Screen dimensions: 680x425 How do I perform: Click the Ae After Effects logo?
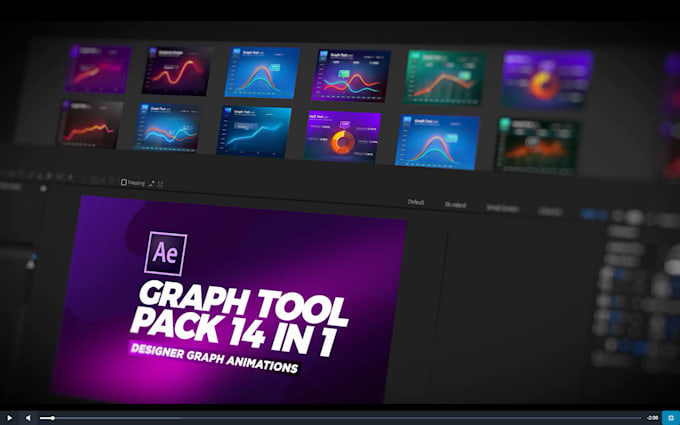click(166, 254)
